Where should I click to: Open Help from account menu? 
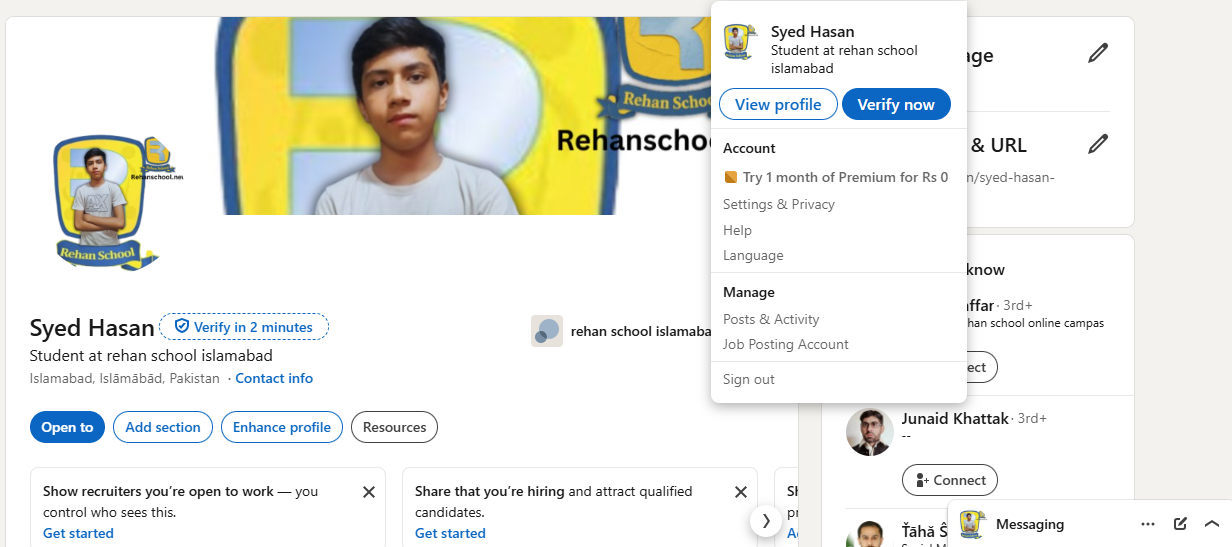click(x=737, y=230)
